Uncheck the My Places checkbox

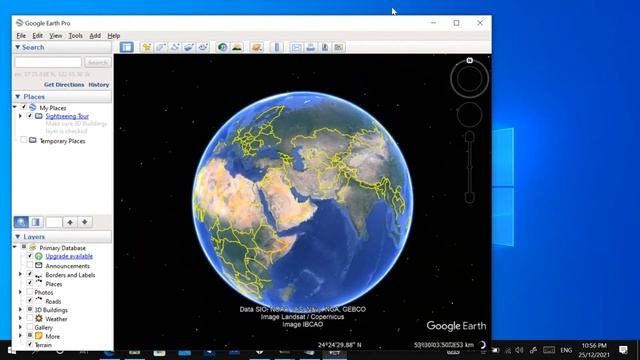[24, 107]
